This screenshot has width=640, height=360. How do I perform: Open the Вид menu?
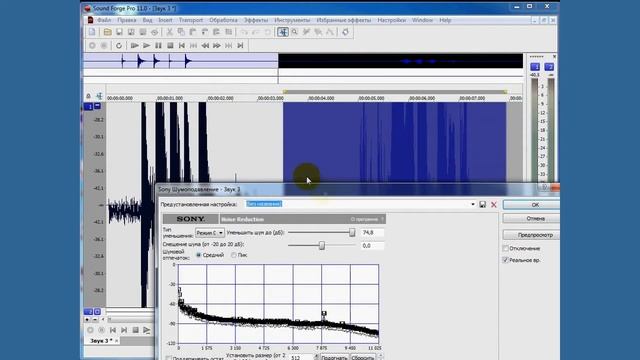147,20
